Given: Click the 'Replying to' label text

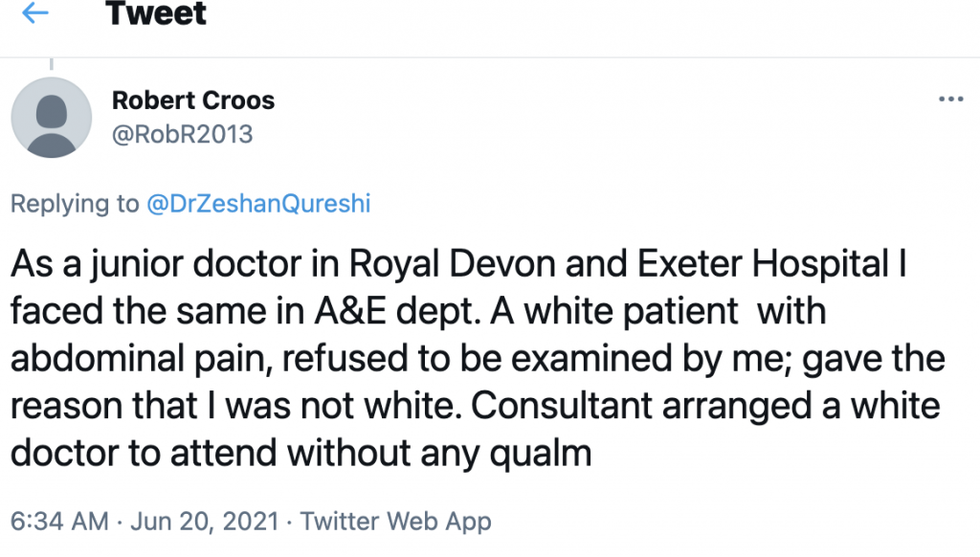Looking at the screenshot, I should pos(75,204).
